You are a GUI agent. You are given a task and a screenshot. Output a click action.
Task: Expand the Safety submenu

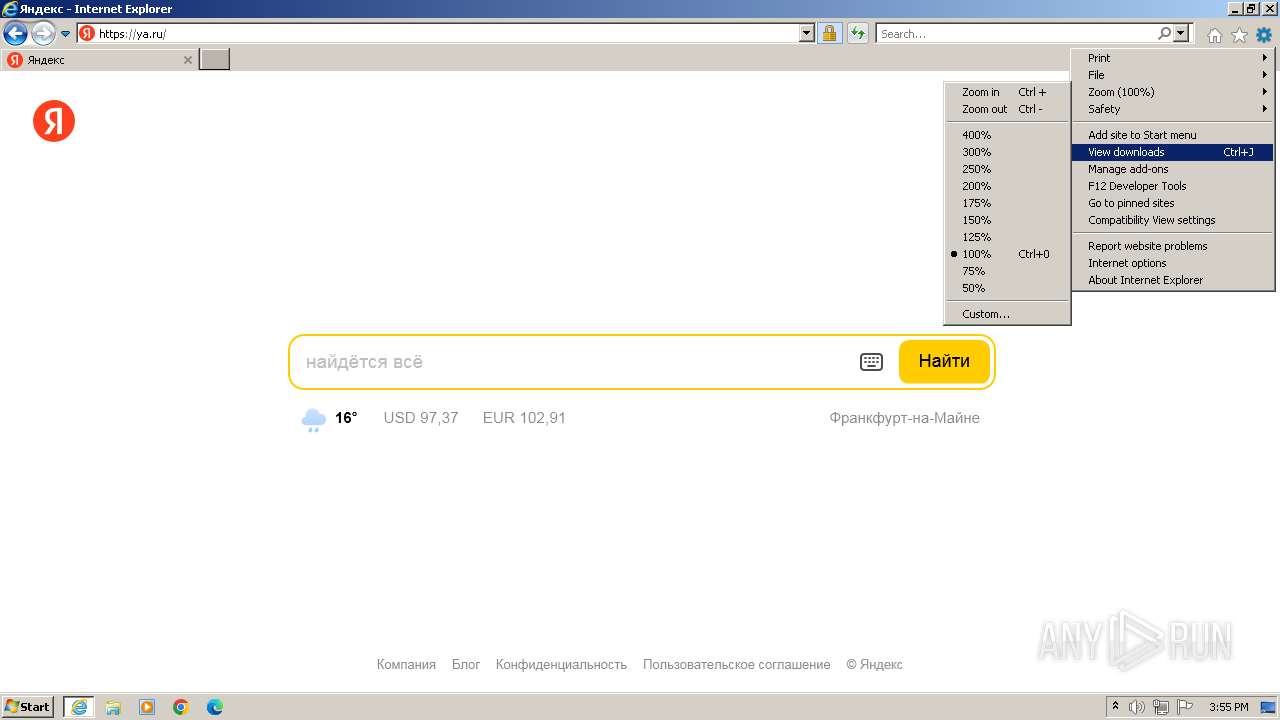pyautogui.click(x=1172, y=109)
